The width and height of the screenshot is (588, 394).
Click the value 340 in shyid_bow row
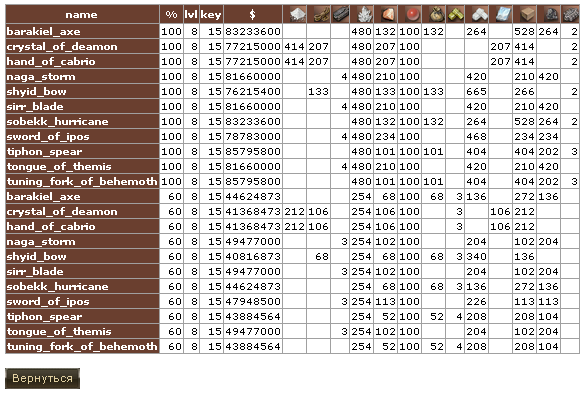477,256
